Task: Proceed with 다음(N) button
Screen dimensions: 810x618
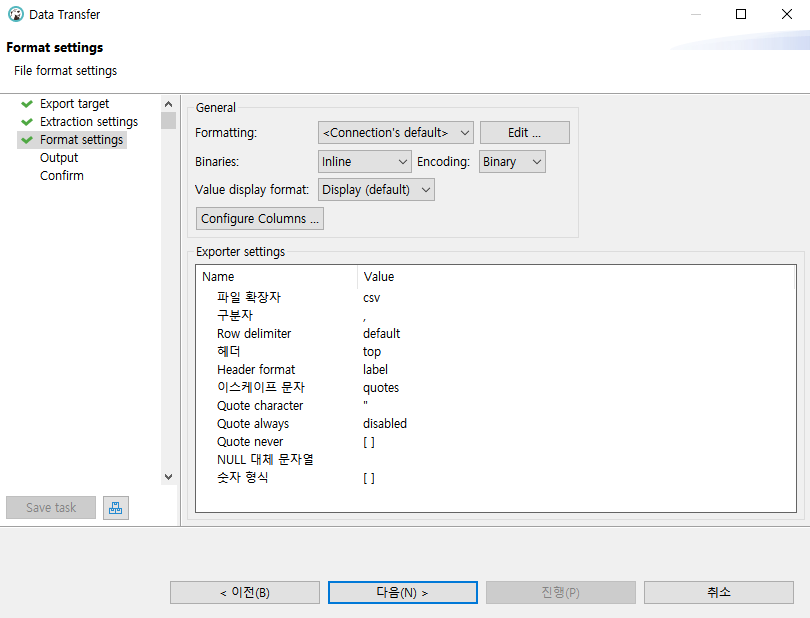Action: click(403, 593)
